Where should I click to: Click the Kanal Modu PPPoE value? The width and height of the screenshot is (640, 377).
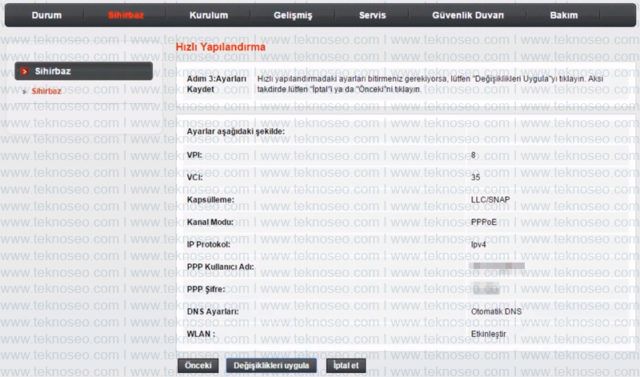[x=484, y=222]
